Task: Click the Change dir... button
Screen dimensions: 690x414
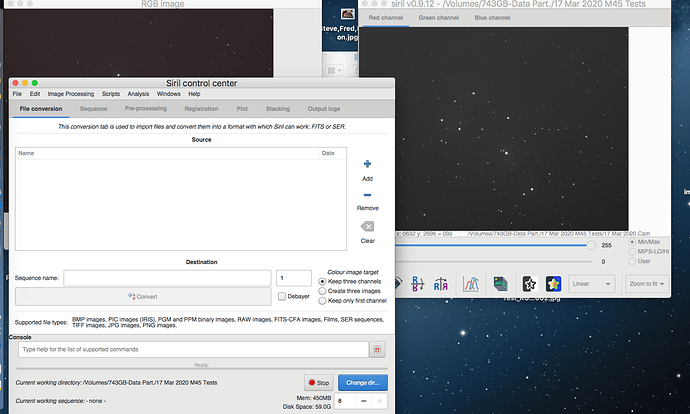Action: [363, 383]
